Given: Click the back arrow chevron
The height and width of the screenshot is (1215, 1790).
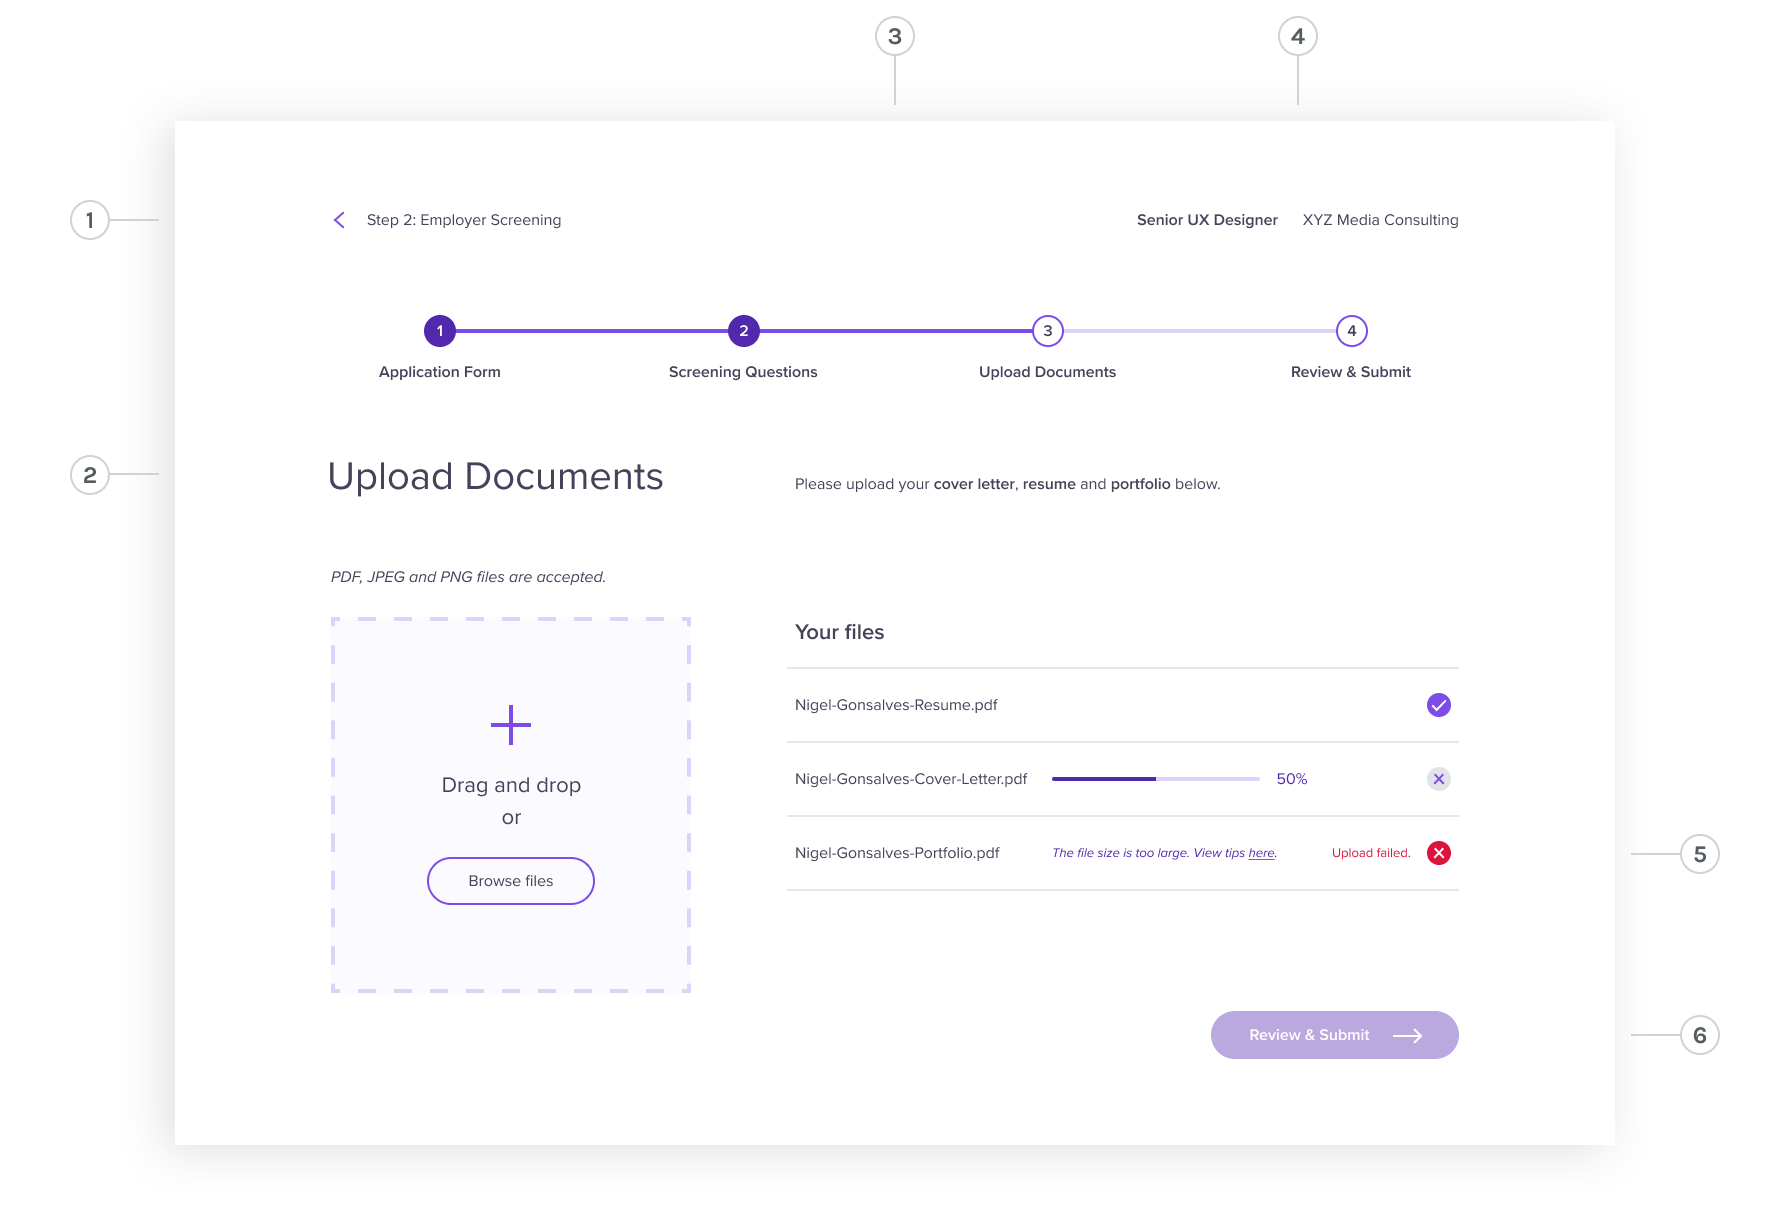Looking at the screenshot, I should (x=339, y=220).
